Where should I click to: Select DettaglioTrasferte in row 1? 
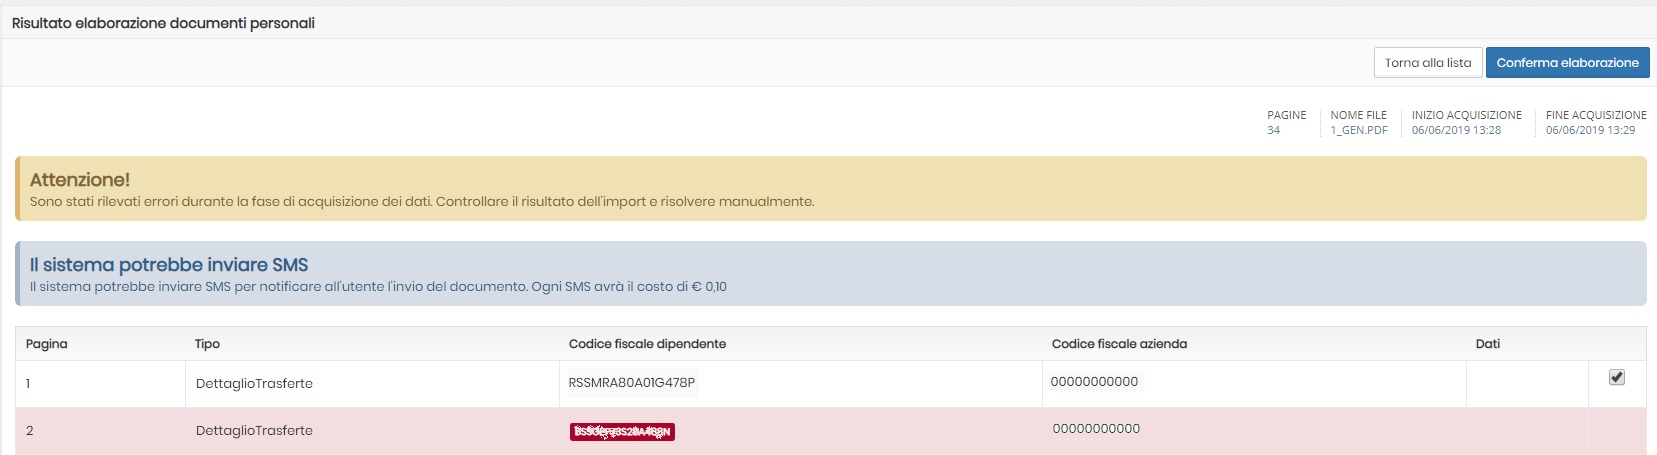[x=254, y=383]
